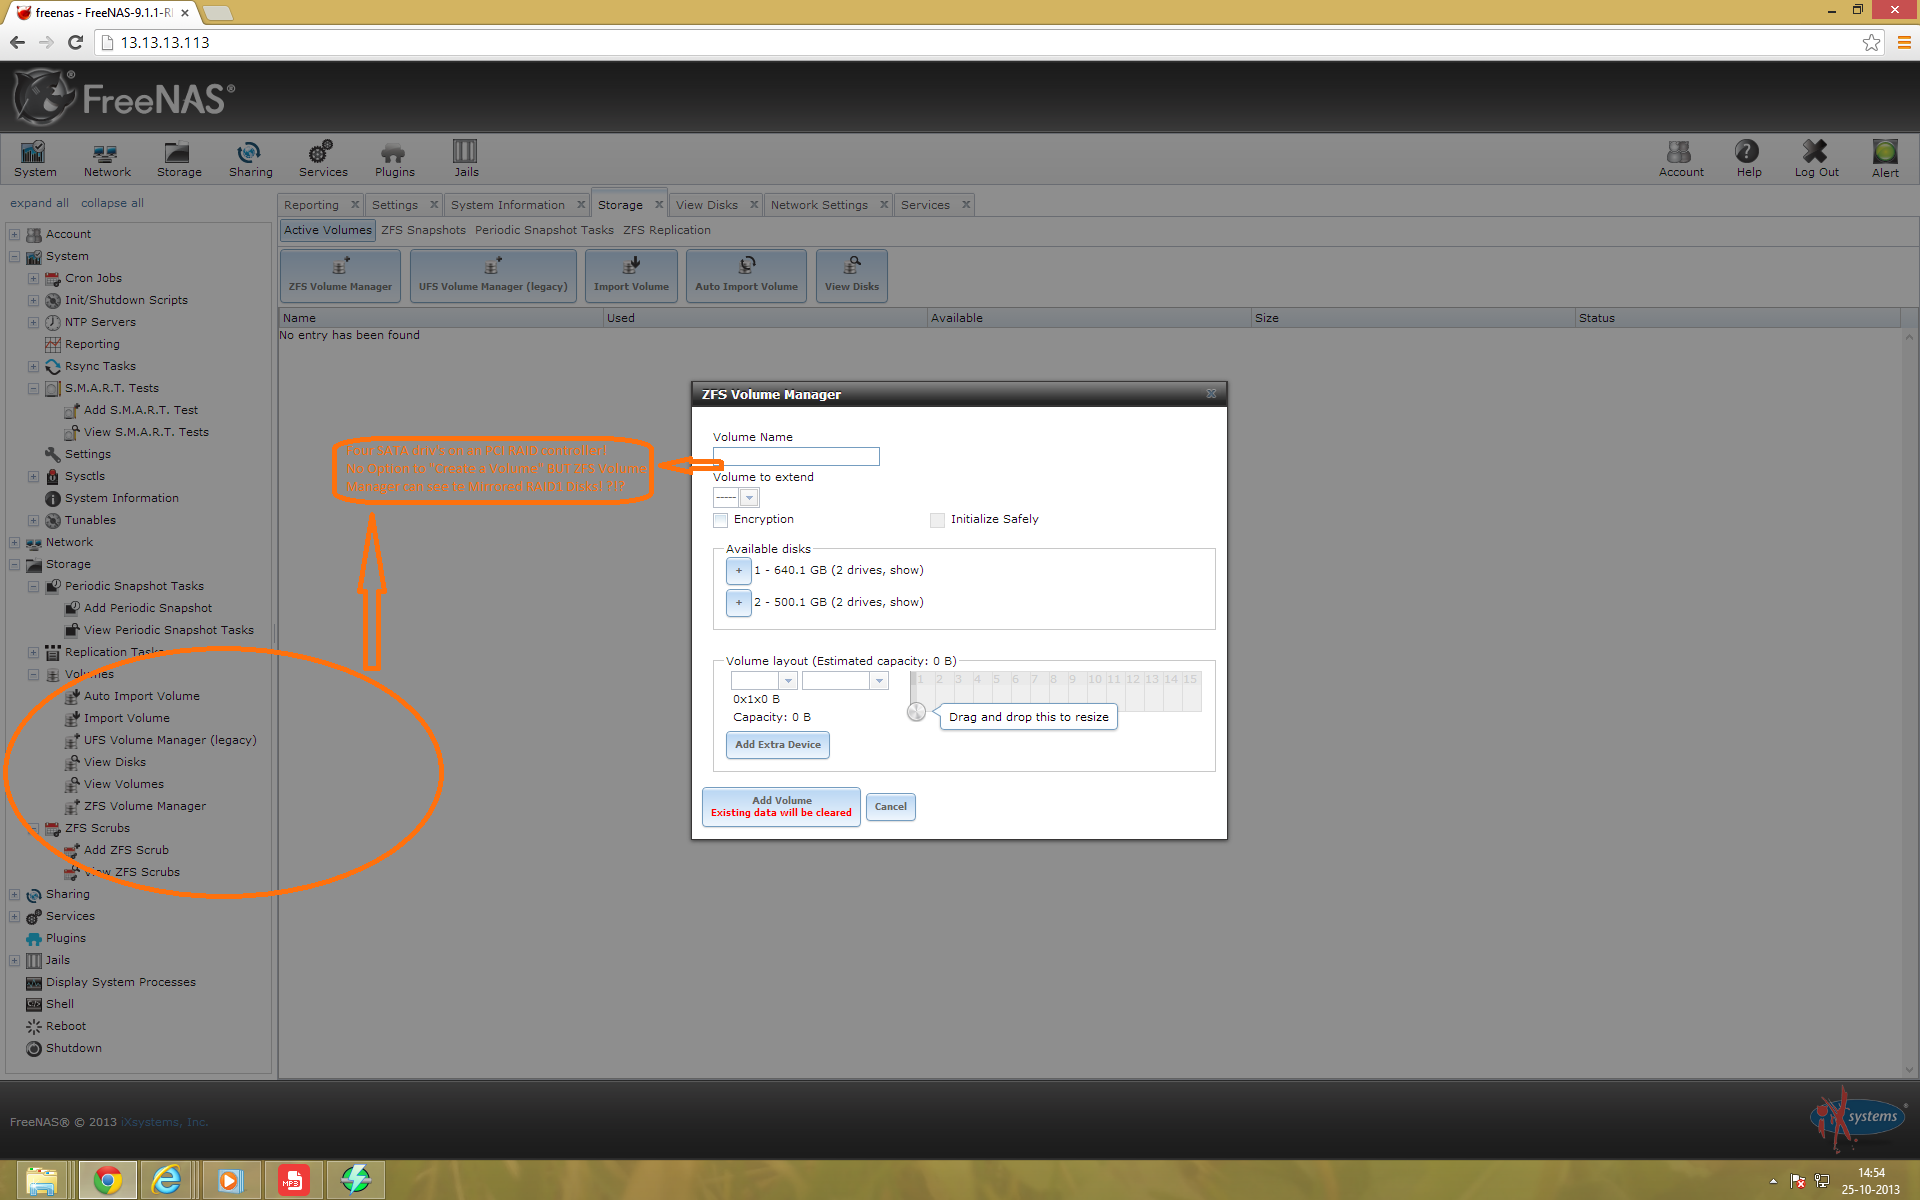Click the collapse all link
1920x1200 pixels.
pos(112,203)
